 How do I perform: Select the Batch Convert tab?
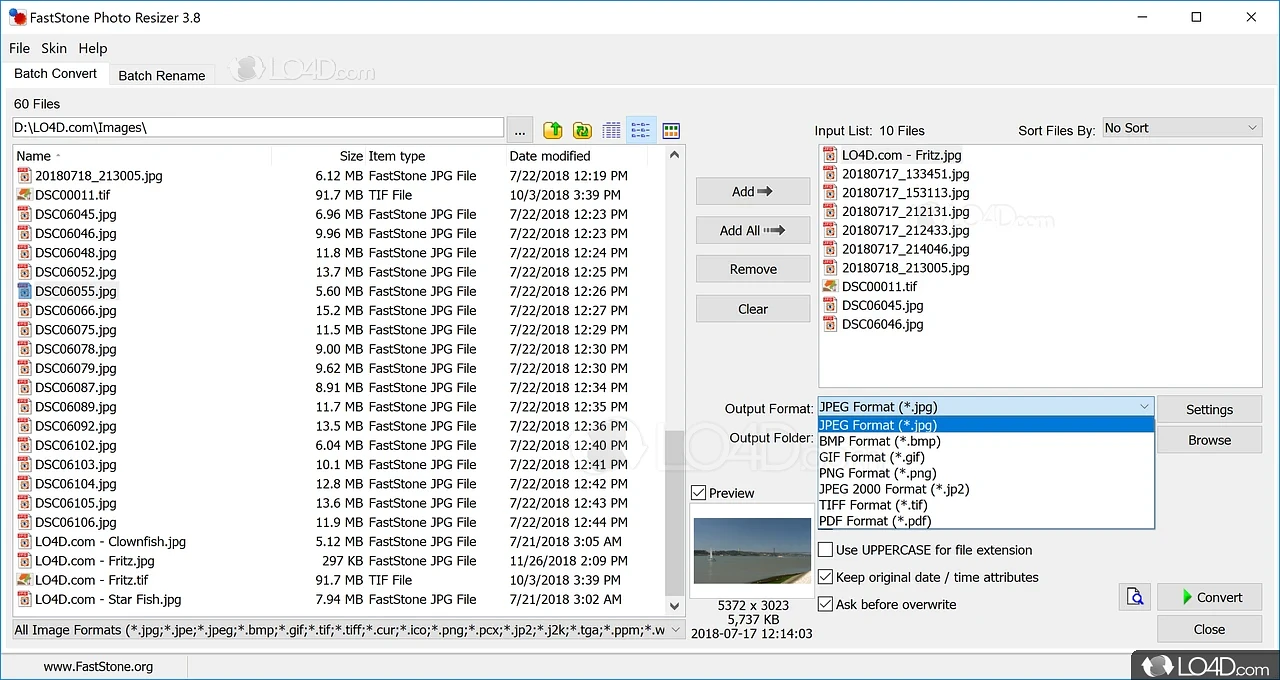click(56, 73)
